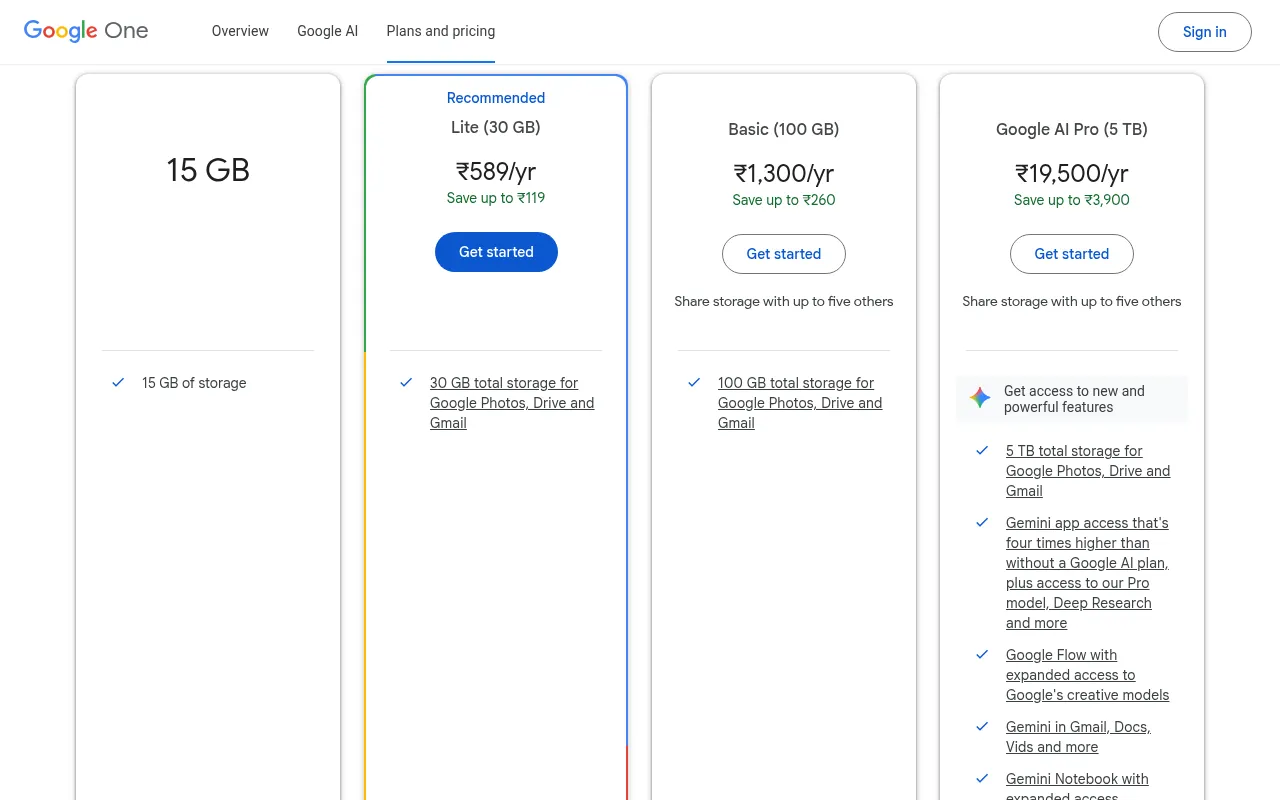Click the Gemini sparkle icon
Image resolution: width=1280 pixels, height=800 pixels.
click(980, 398)
